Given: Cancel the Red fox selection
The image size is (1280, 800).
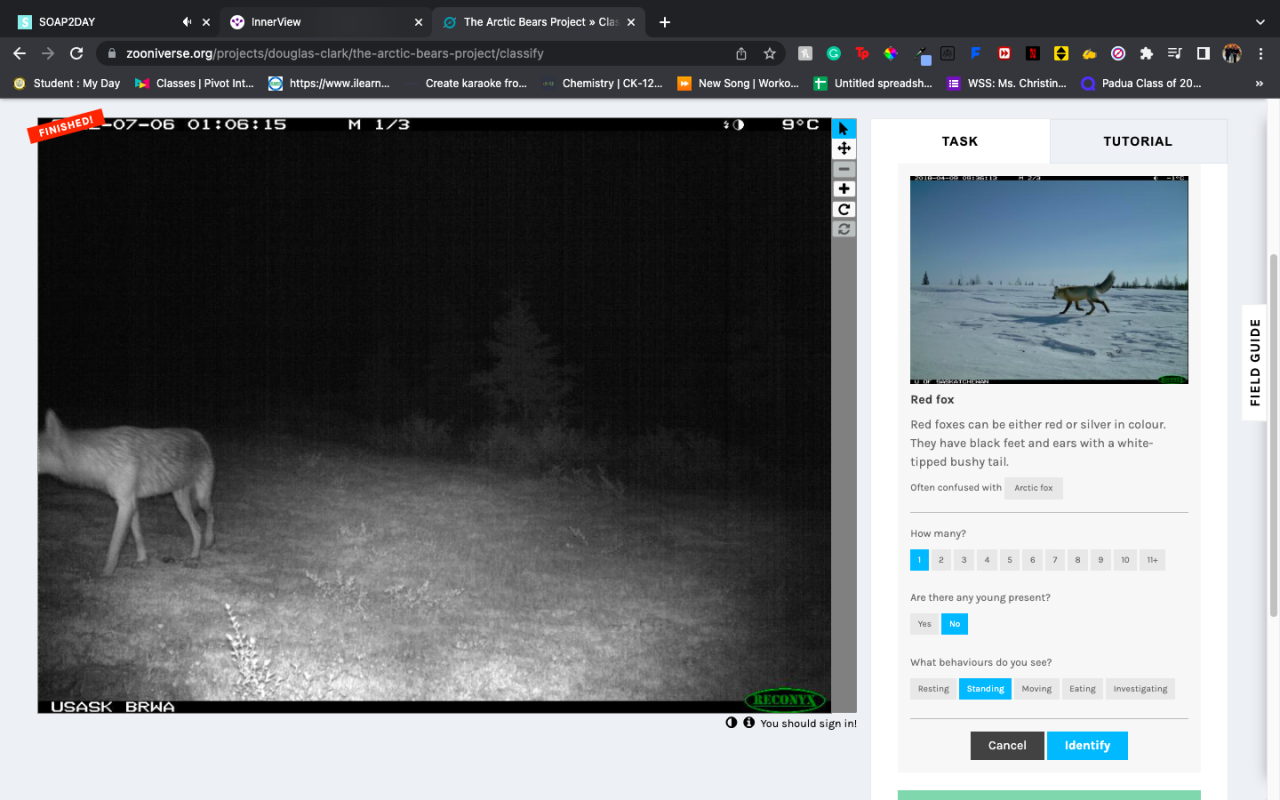Looking at the screenshot, I should pos(1006,746).
